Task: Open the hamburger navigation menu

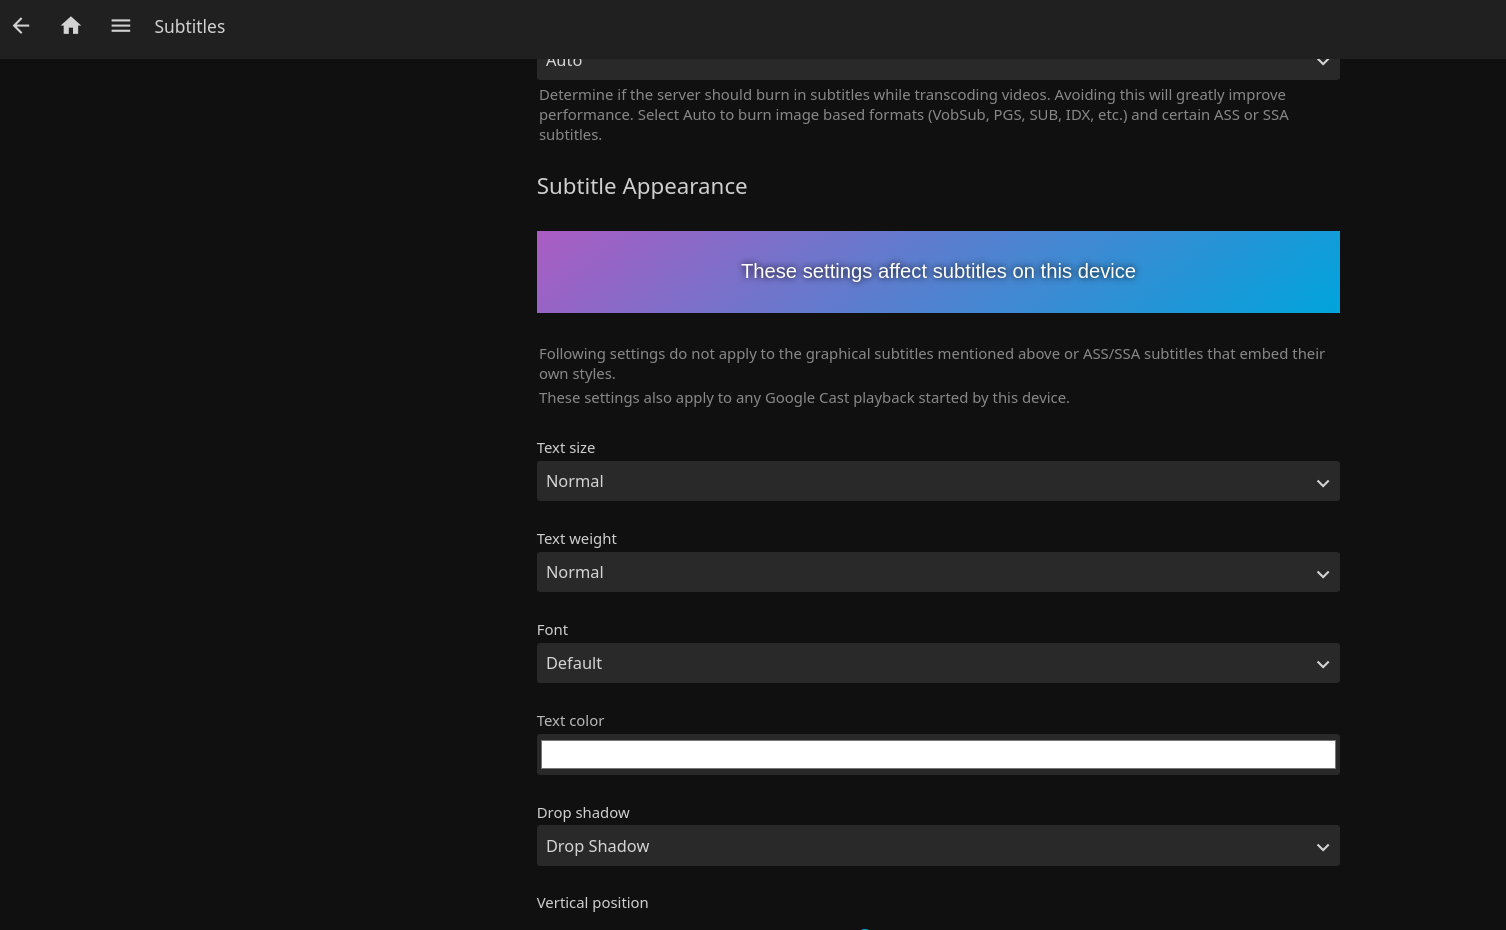Action: 121,26
